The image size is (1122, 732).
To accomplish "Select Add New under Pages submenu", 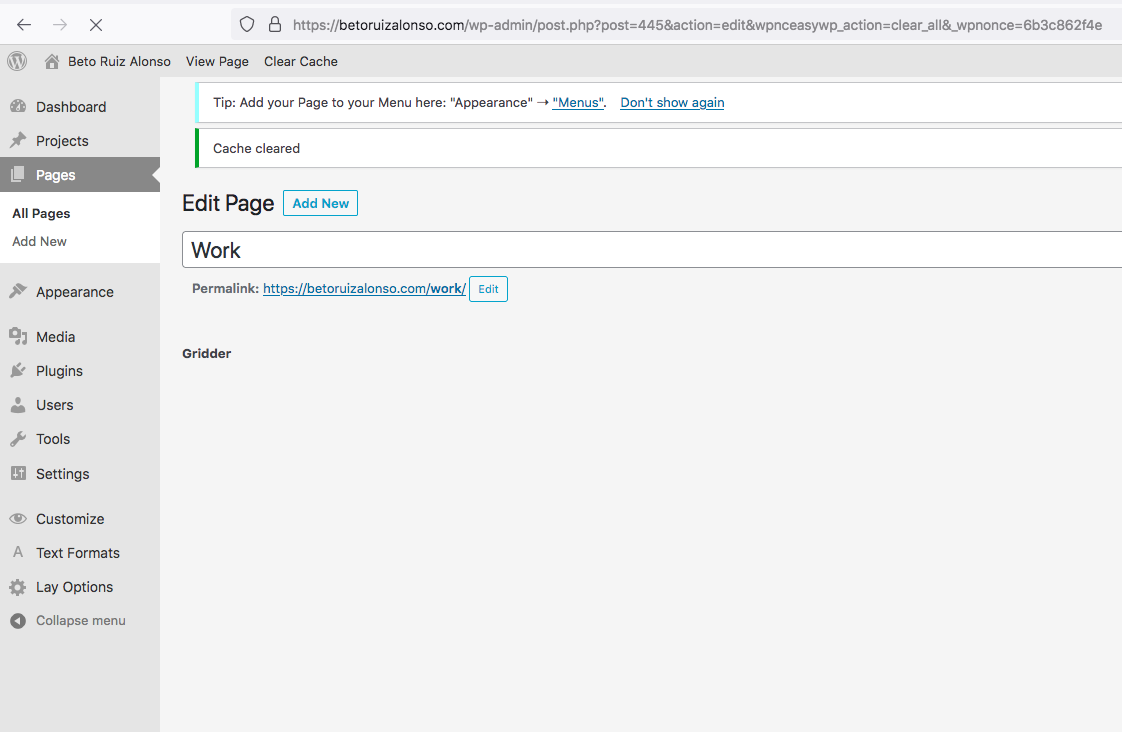I will [39, 241].
